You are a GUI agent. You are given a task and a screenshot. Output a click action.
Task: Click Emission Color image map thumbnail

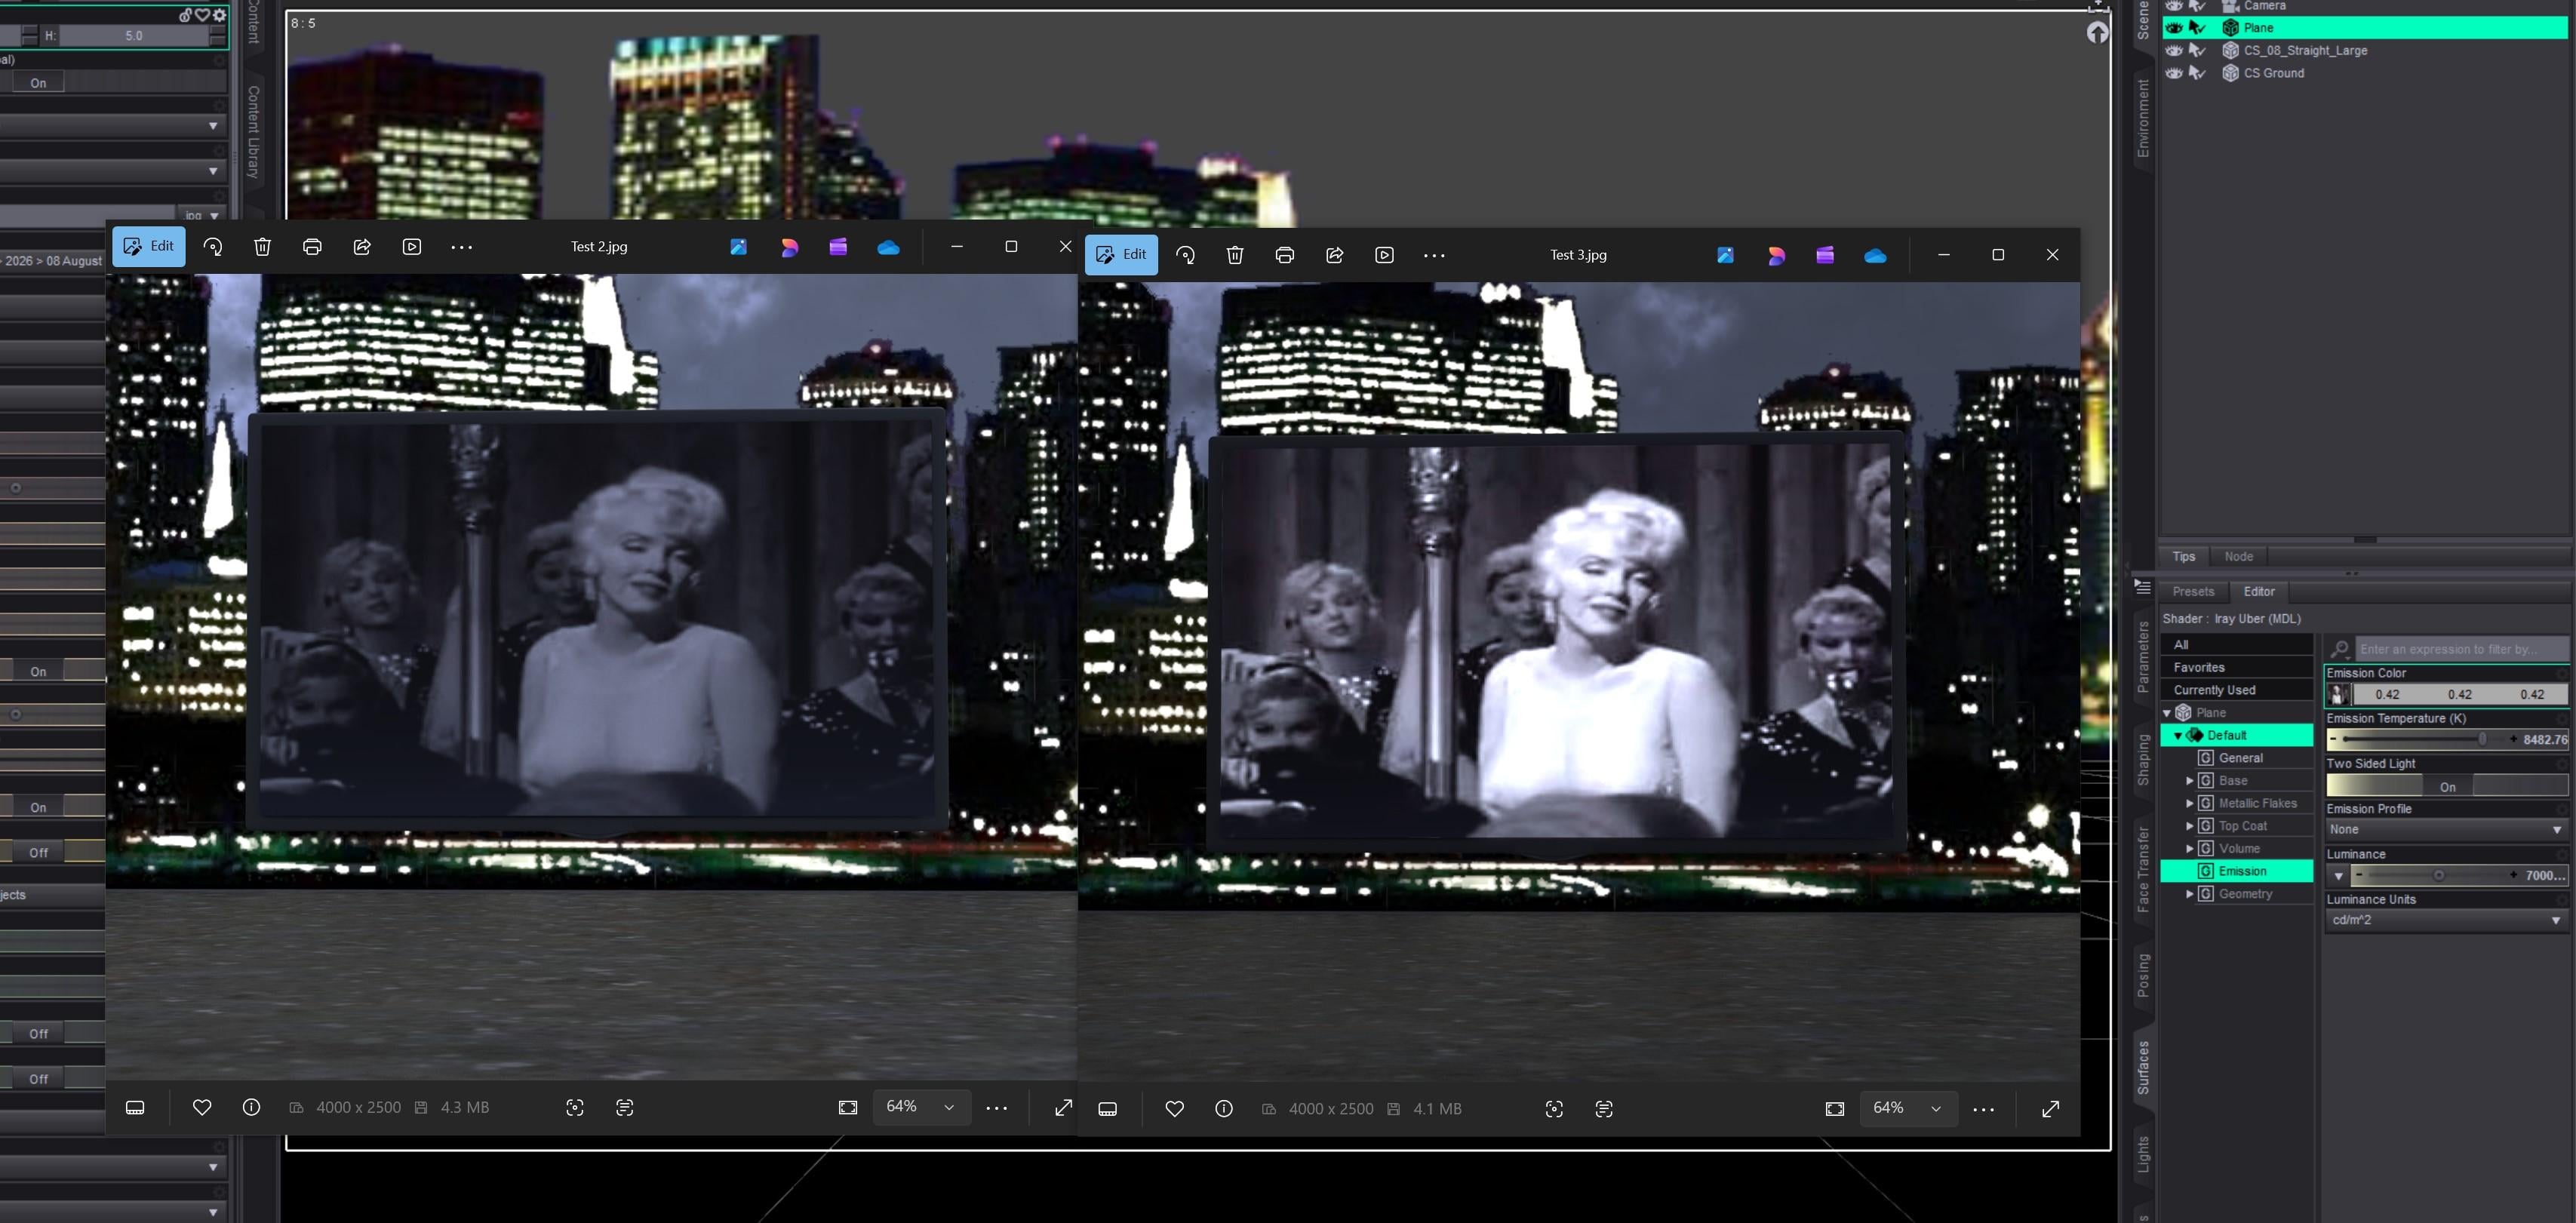click(2339, 694)
